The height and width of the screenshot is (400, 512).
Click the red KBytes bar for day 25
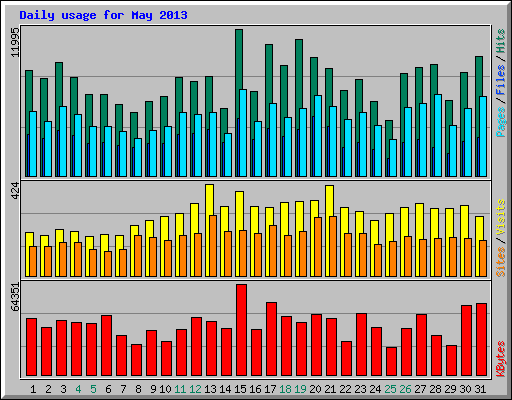point(392,362)
